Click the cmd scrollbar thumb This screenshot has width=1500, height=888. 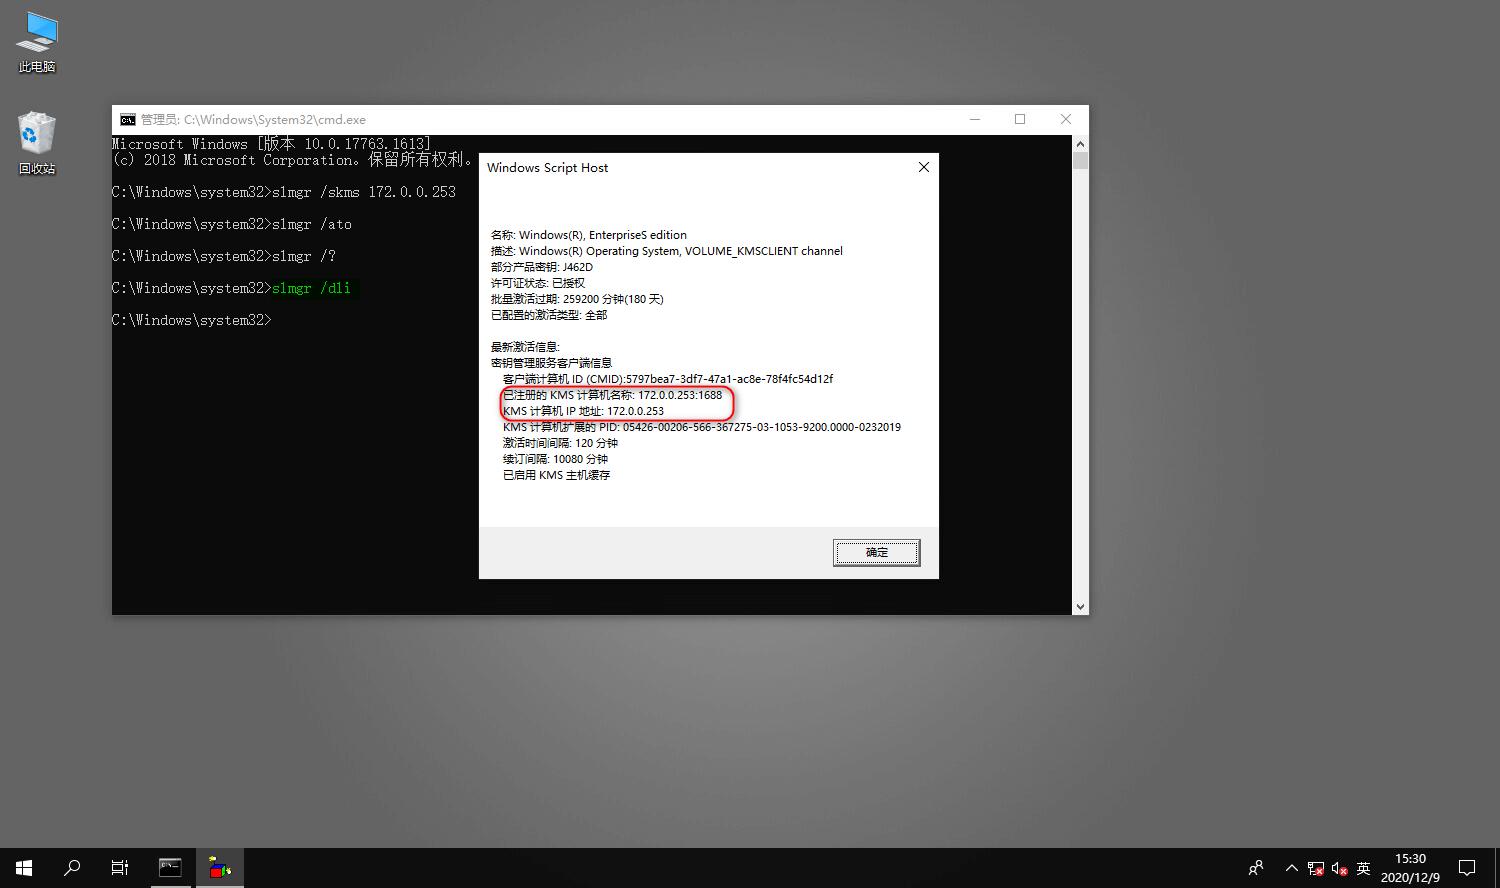pos(1080,160)
